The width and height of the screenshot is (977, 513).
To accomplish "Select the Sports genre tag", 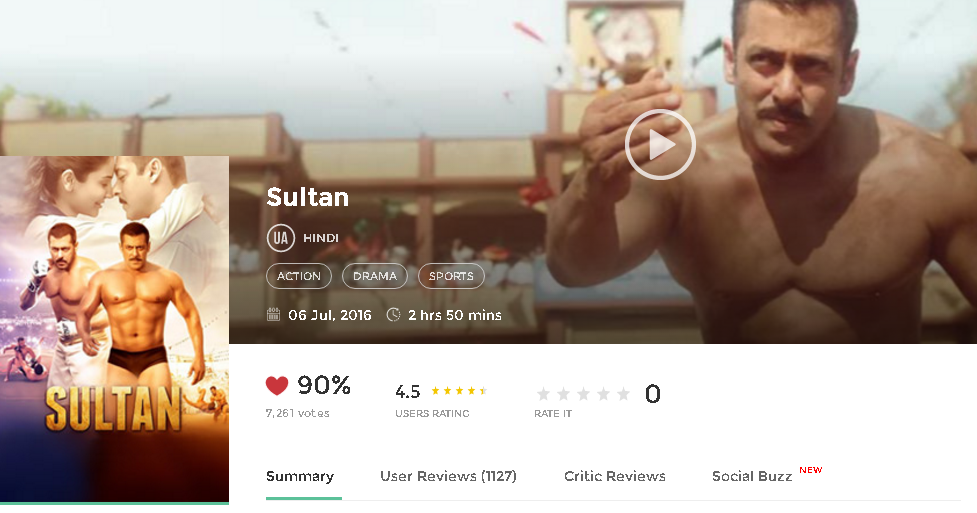I will [451, 276].
